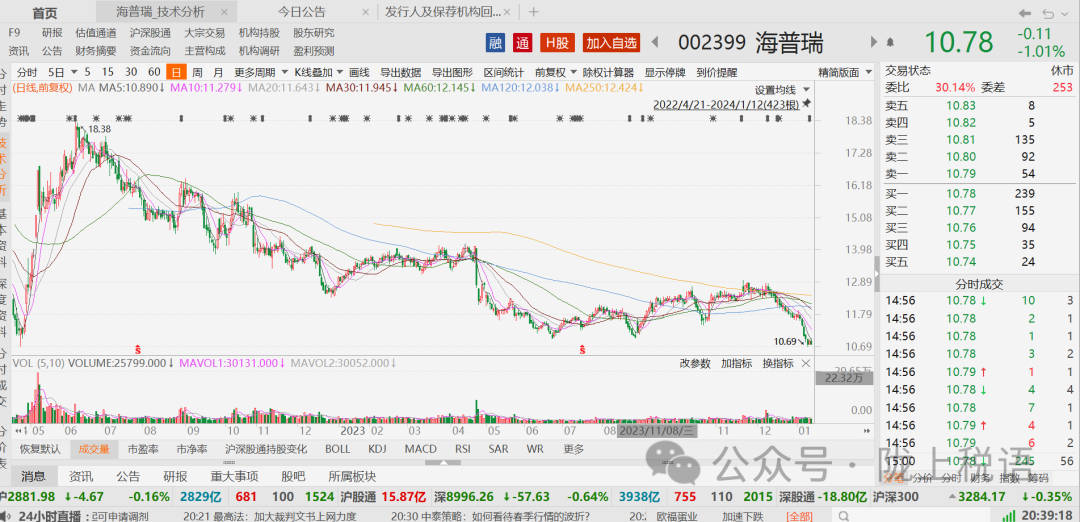Select the 60 minute period
The image size is (1080, 522).
pos(154,72)
